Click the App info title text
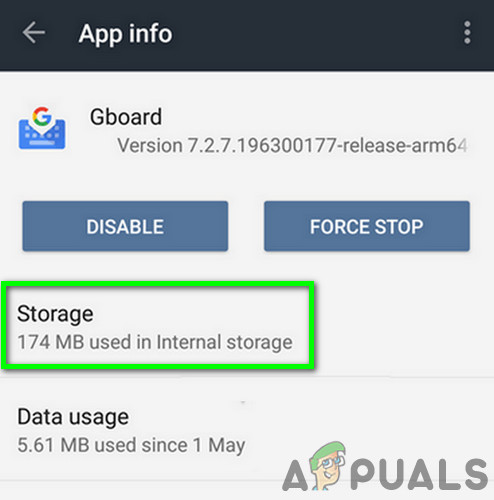The height and width of the screenshot is (500, 494). (x=126, y=34)
